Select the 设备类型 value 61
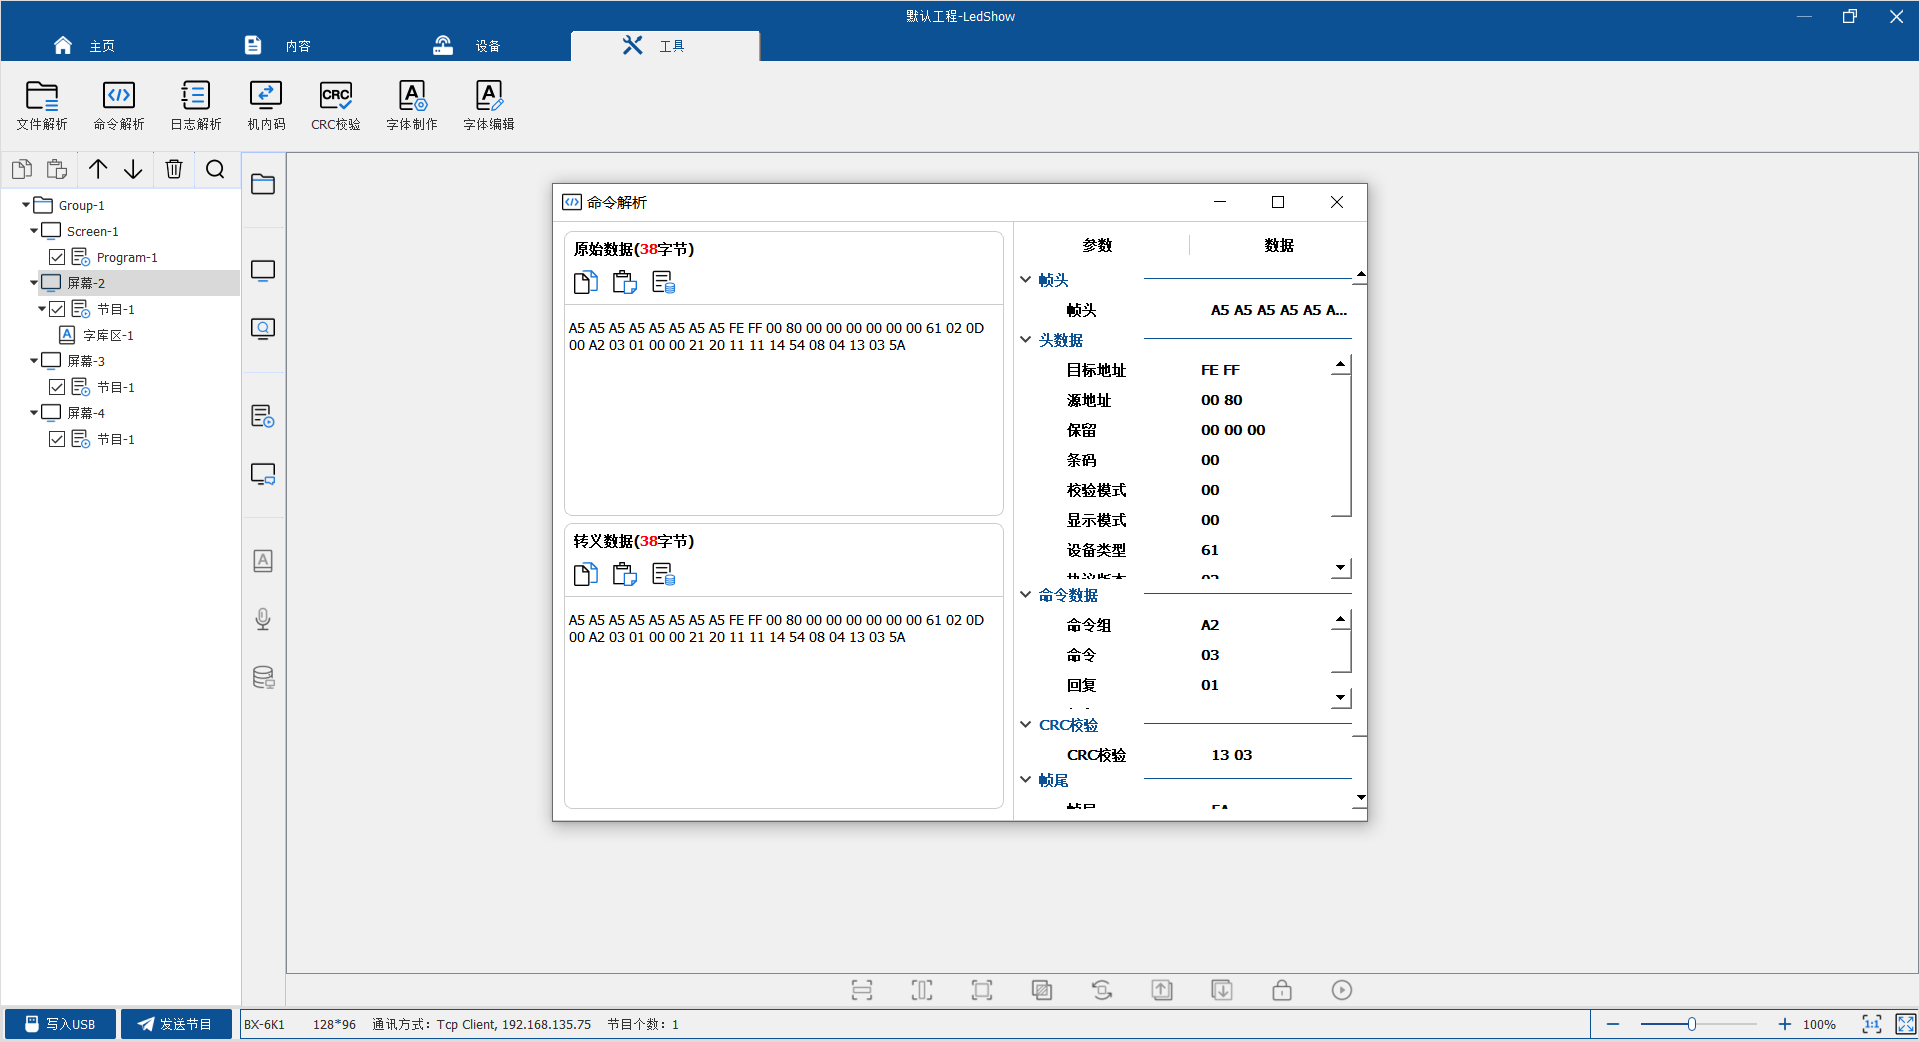Viewport: 1920px width, 1042px height. 1210,550
